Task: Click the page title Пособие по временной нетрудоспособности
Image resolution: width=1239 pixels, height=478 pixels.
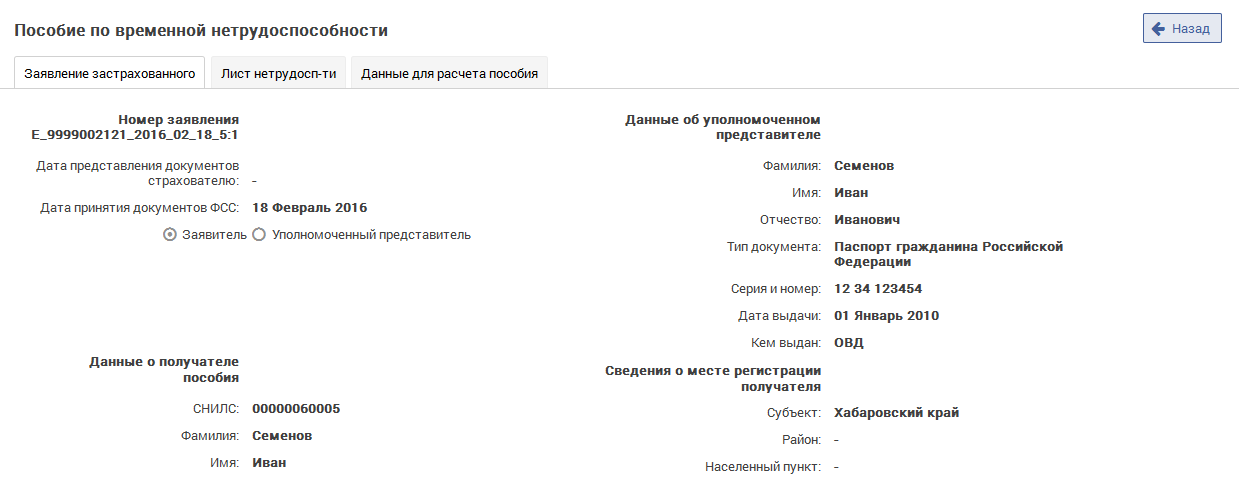Action: (x=201, y=31)
